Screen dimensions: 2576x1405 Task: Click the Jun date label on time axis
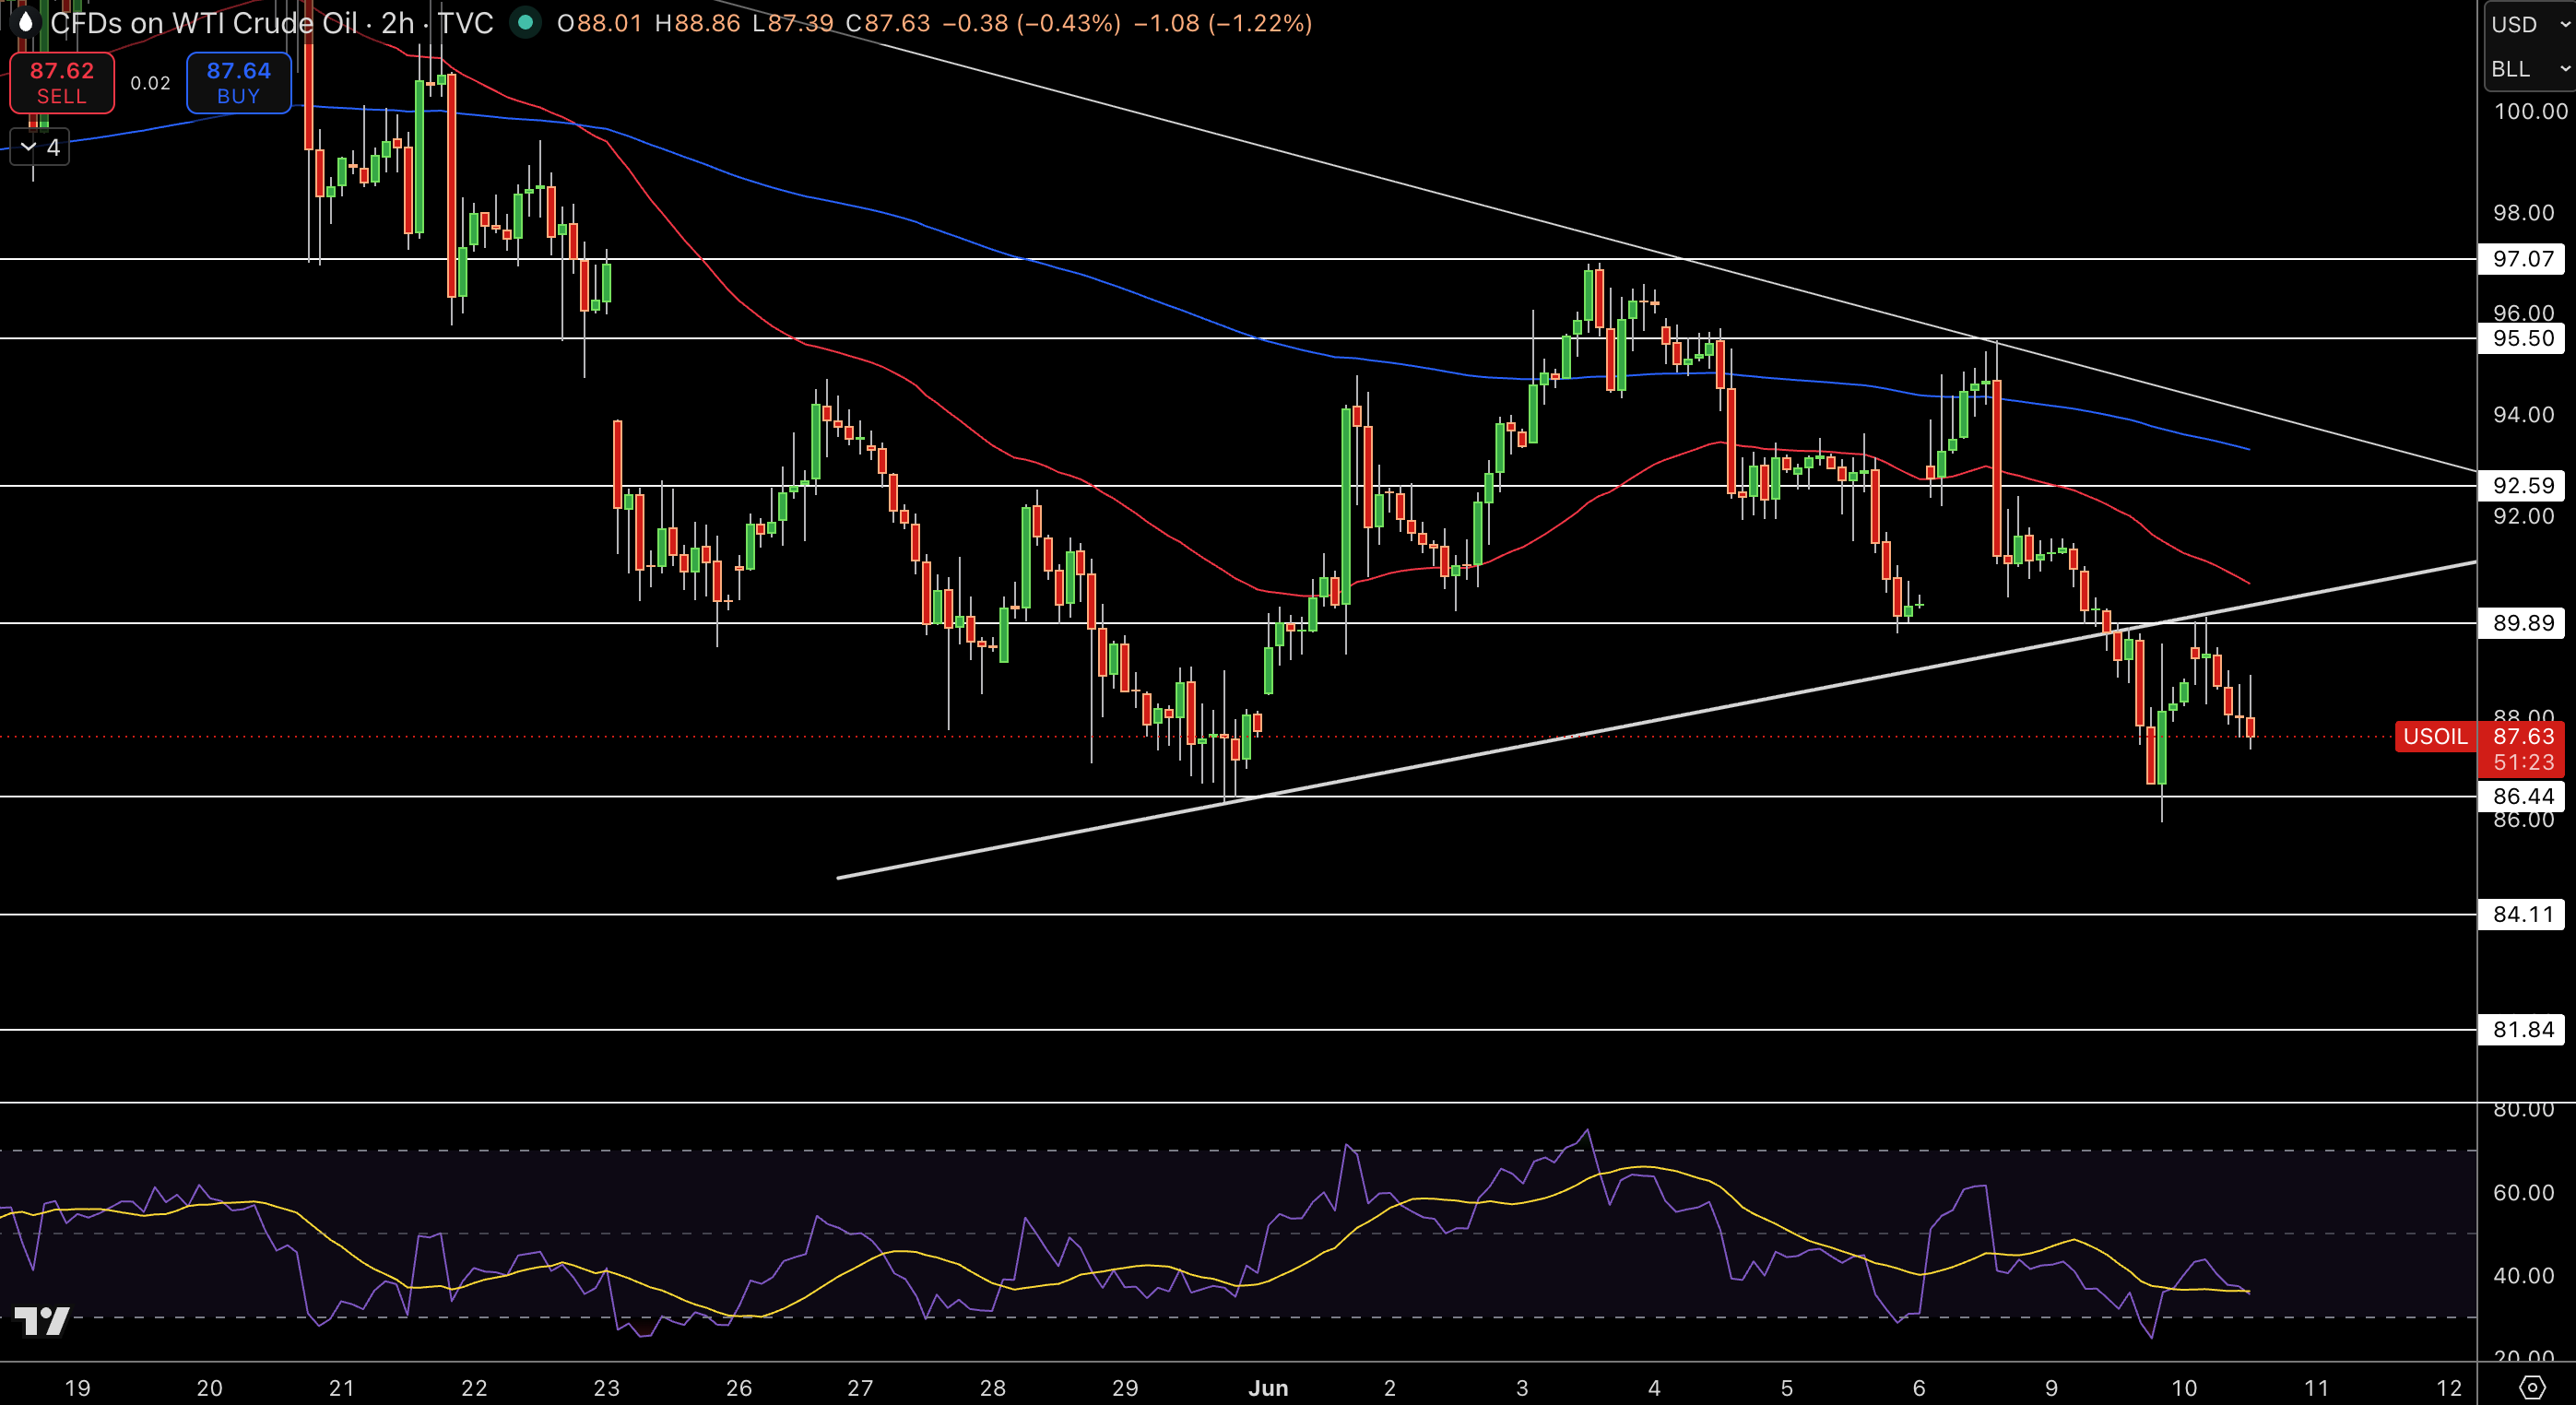pyautogui.click(x=1268, y=1388)
